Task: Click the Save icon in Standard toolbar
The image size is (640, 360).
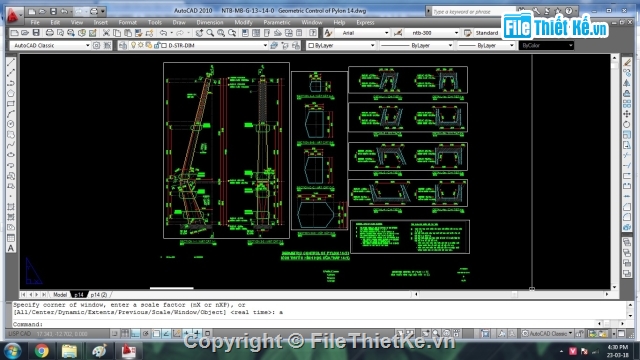Action: (x=36, y=33)
